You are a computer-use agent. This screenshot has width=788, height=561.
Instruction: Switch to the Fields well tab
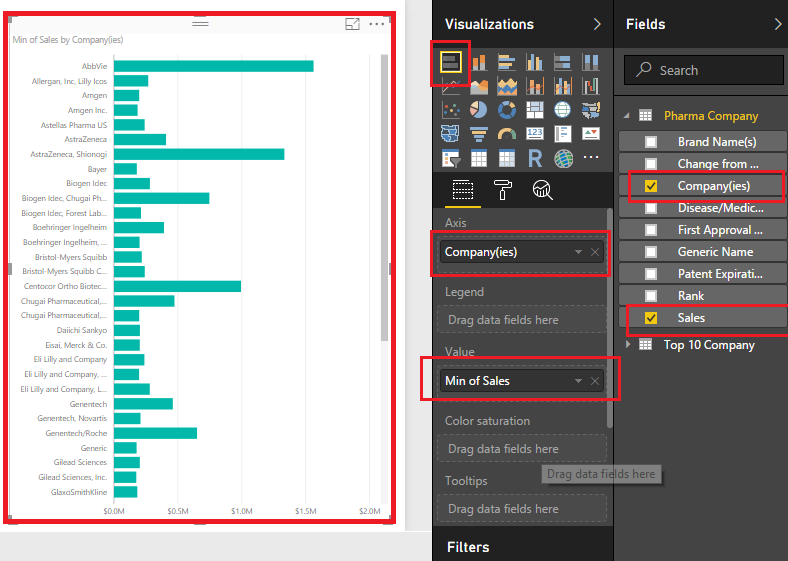[x=463, y=190]
